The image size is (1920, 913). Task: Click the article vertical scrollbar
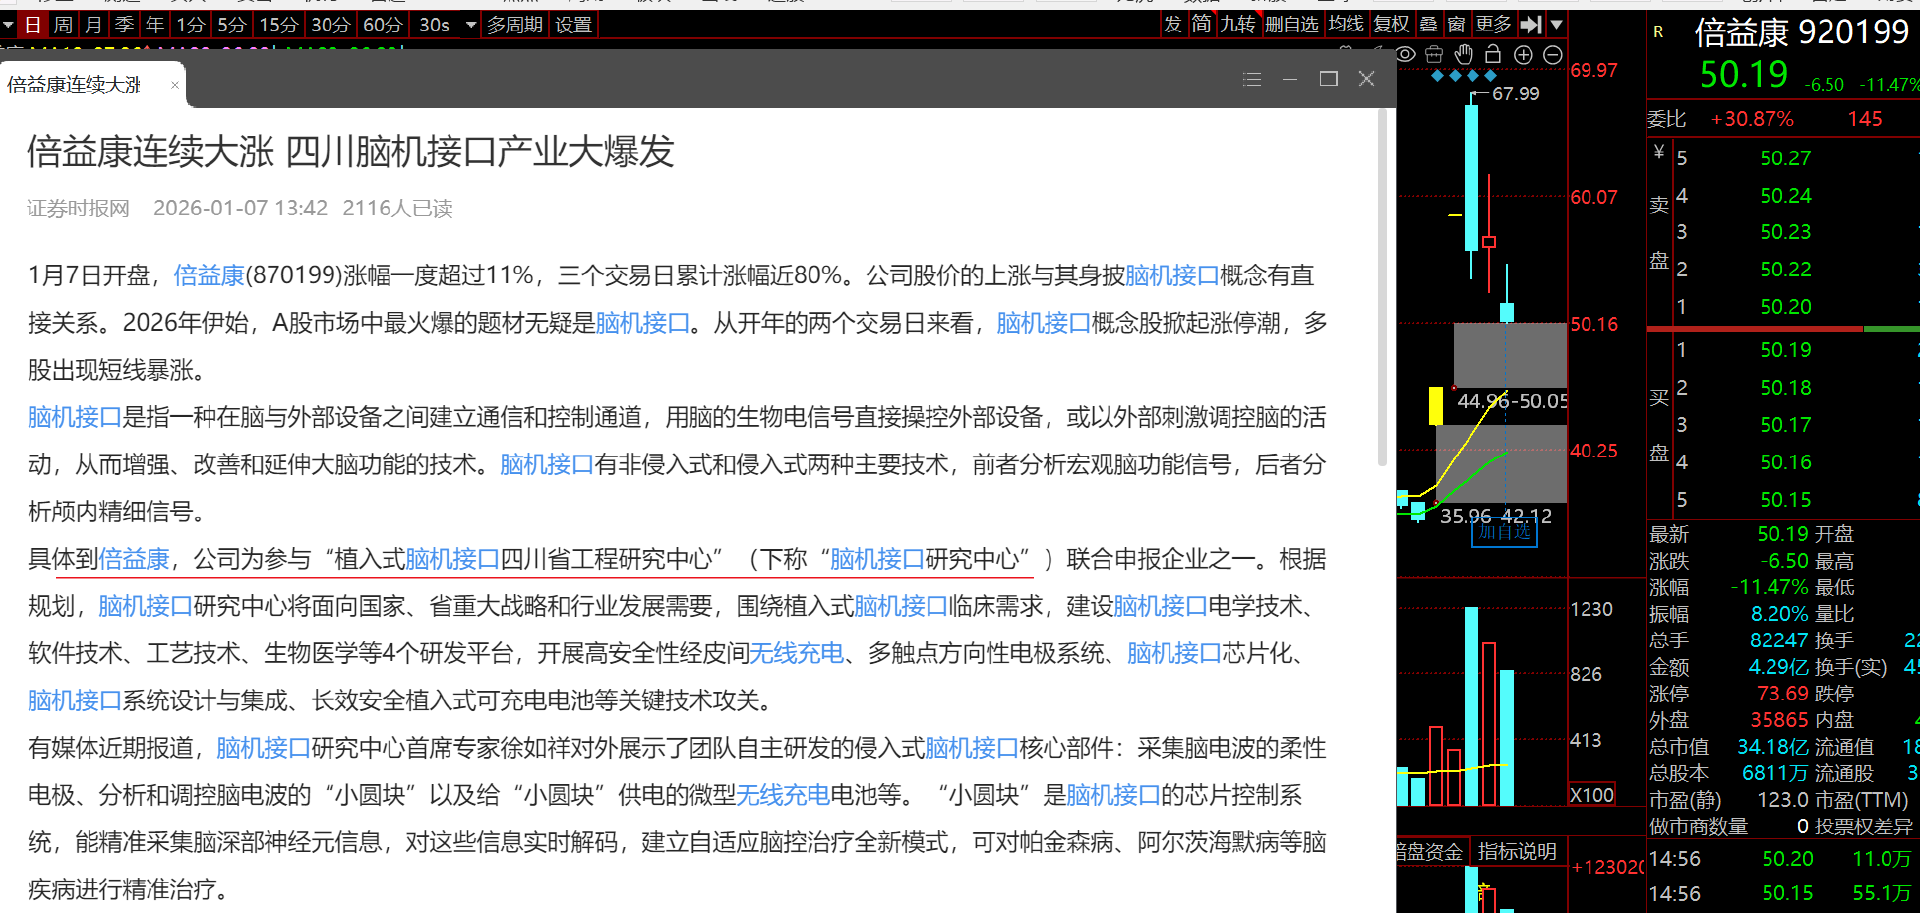click(x=1382, y=290)
